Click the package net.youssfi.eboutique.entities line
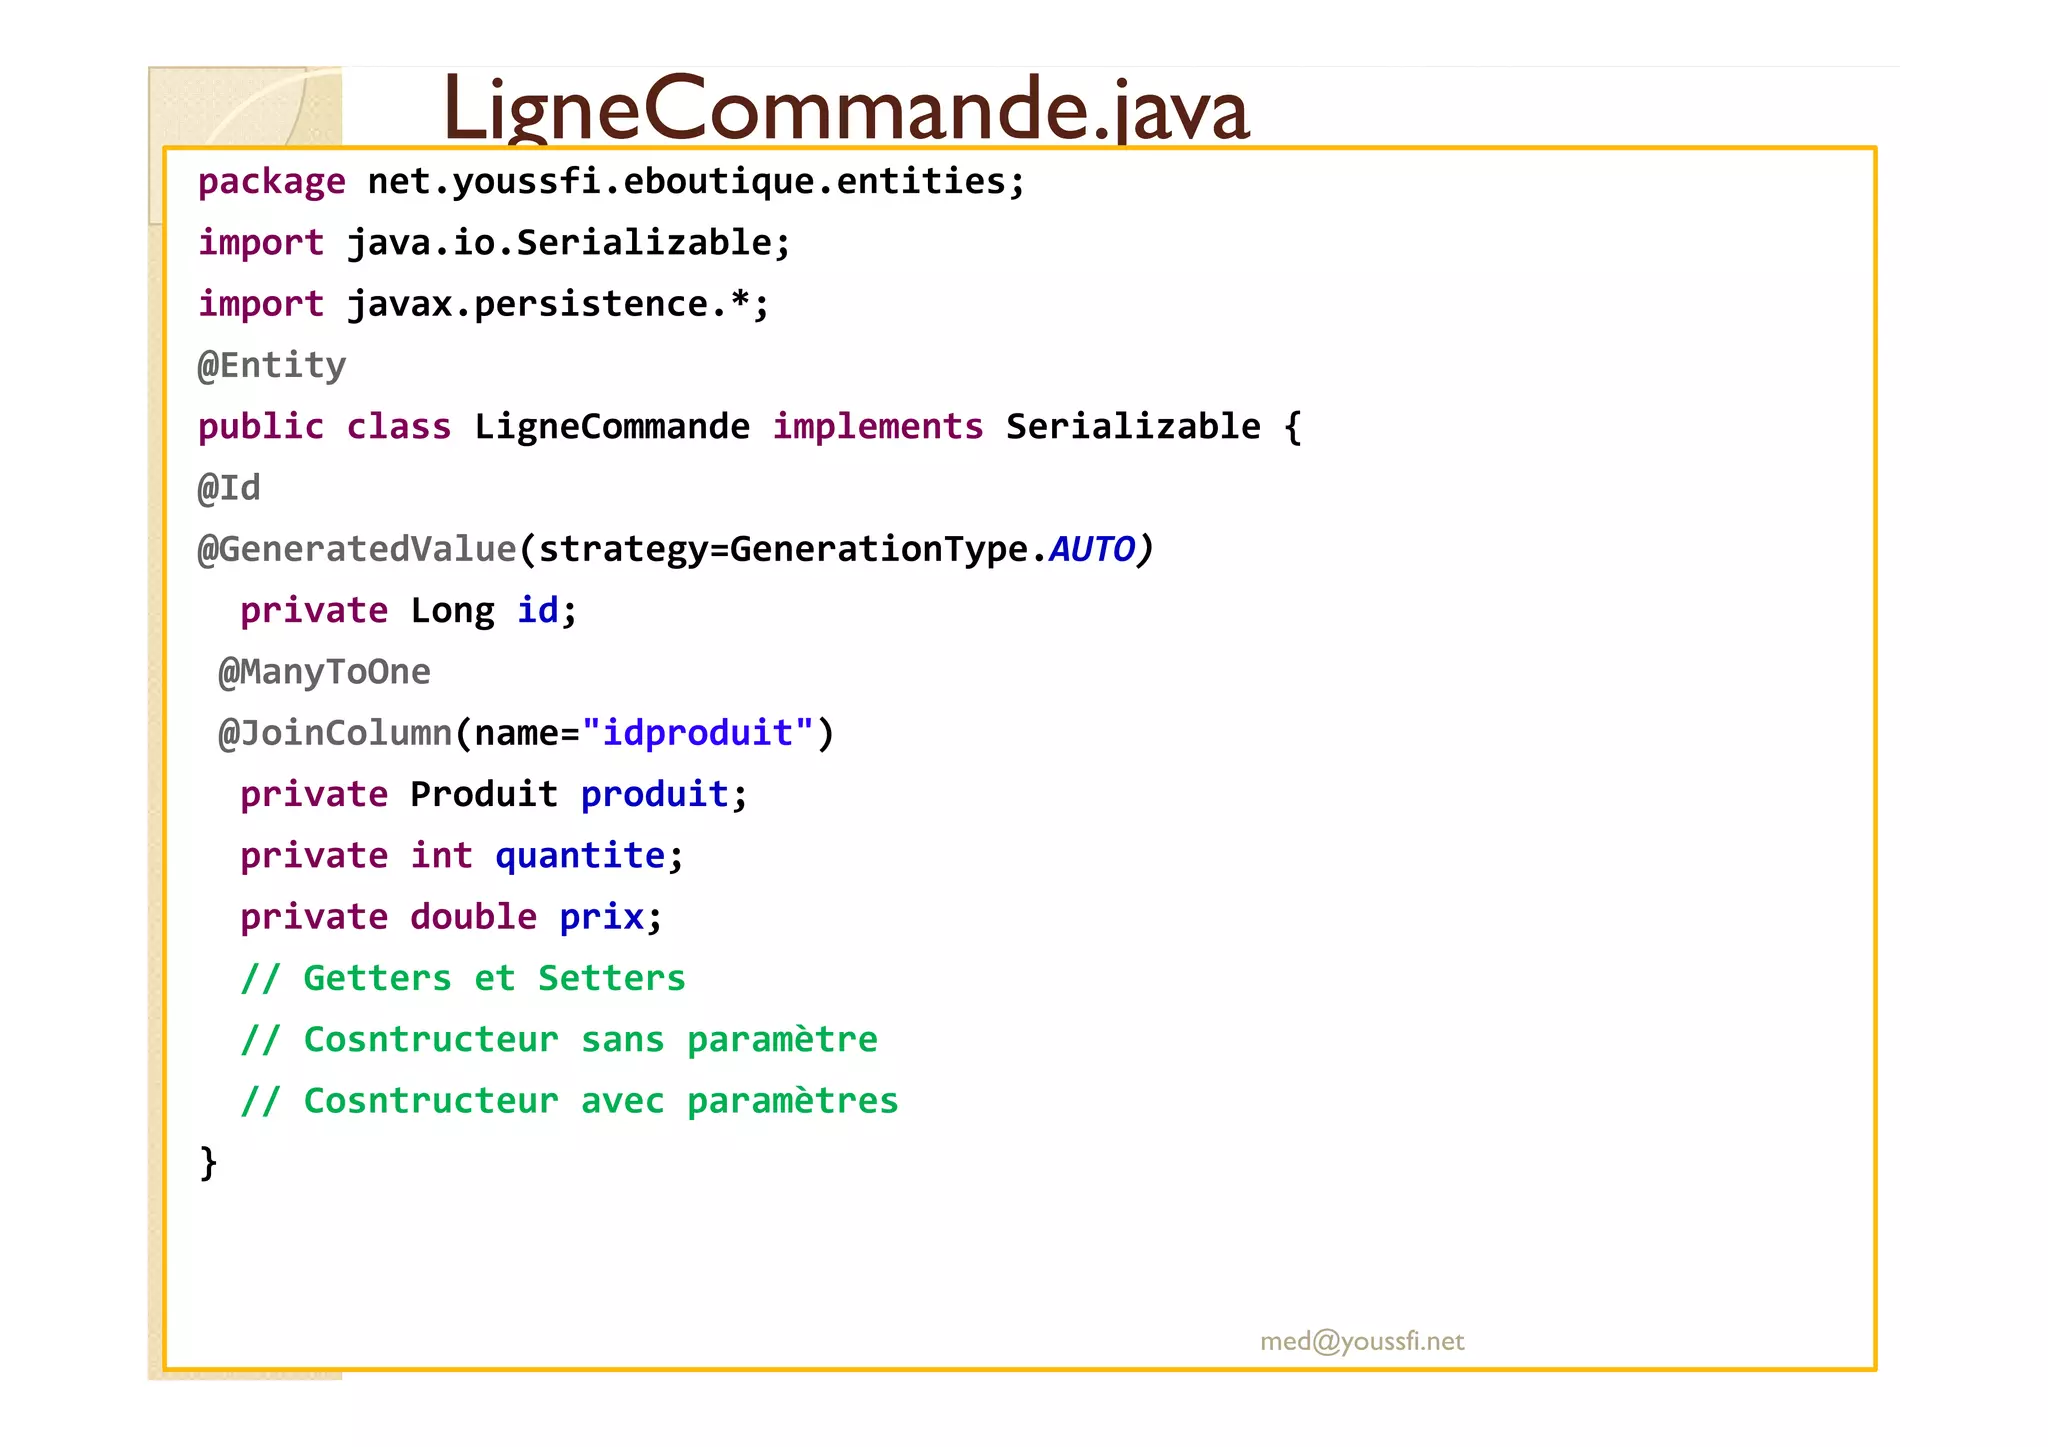Screen dimensions: 2048x1447 pos(612,182)
